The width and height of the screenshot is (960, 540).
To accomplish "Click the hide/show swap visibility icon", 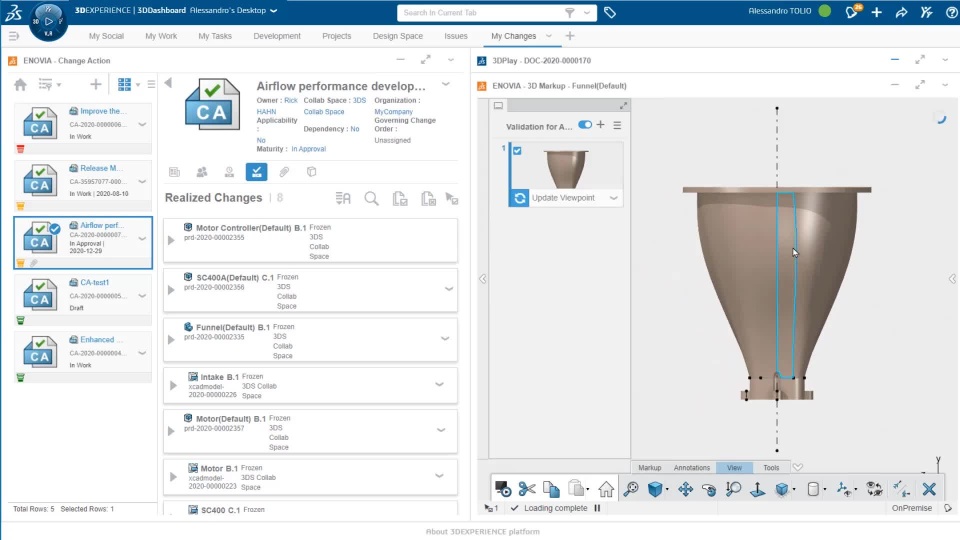I will pos(874,489).
